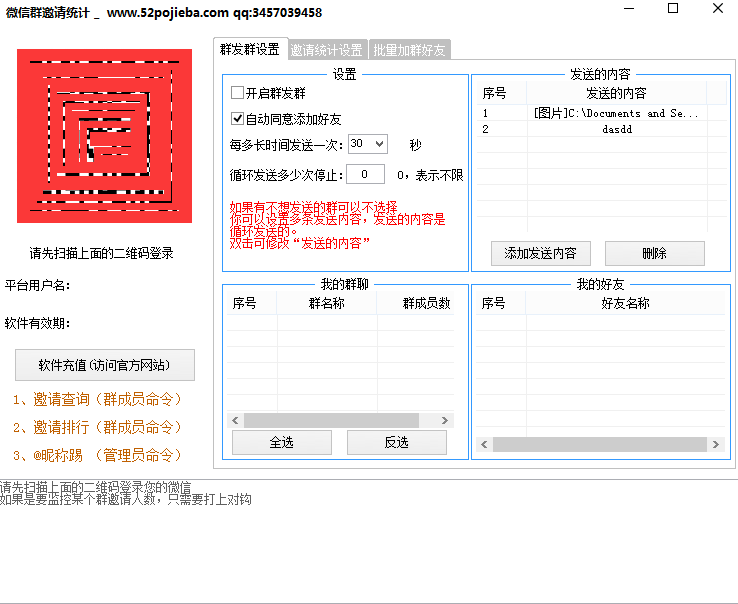The height and width of the screenshot is (604, 738).
Task: Click the 删除 button
Action: click(655, 253)
